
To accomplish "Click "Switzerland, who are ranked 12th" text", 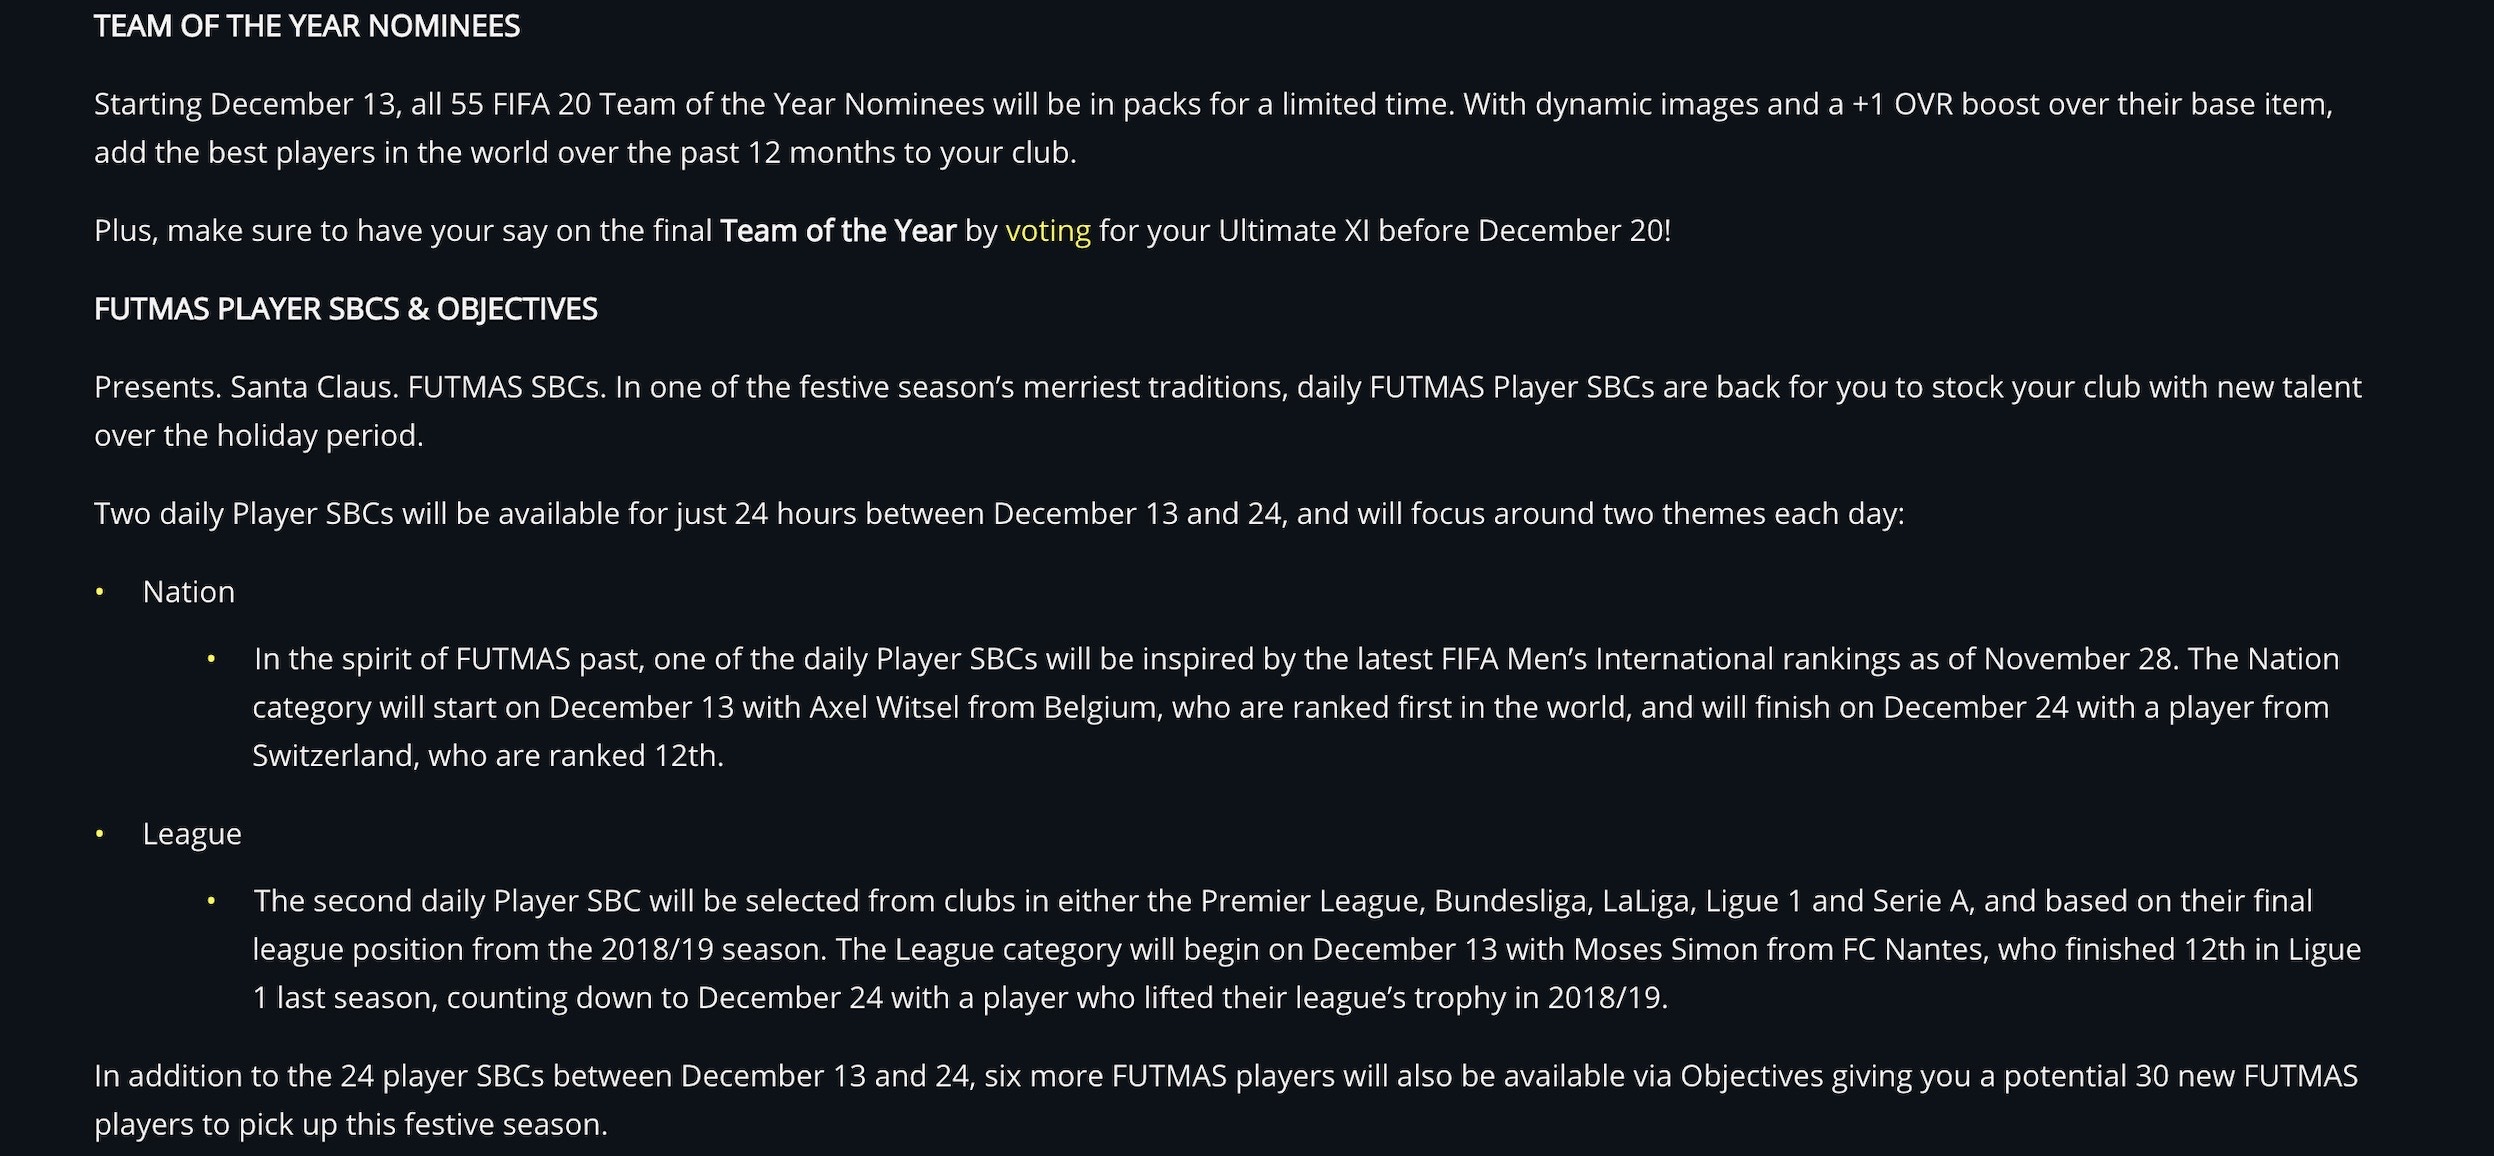I will (x=486, y=756).
